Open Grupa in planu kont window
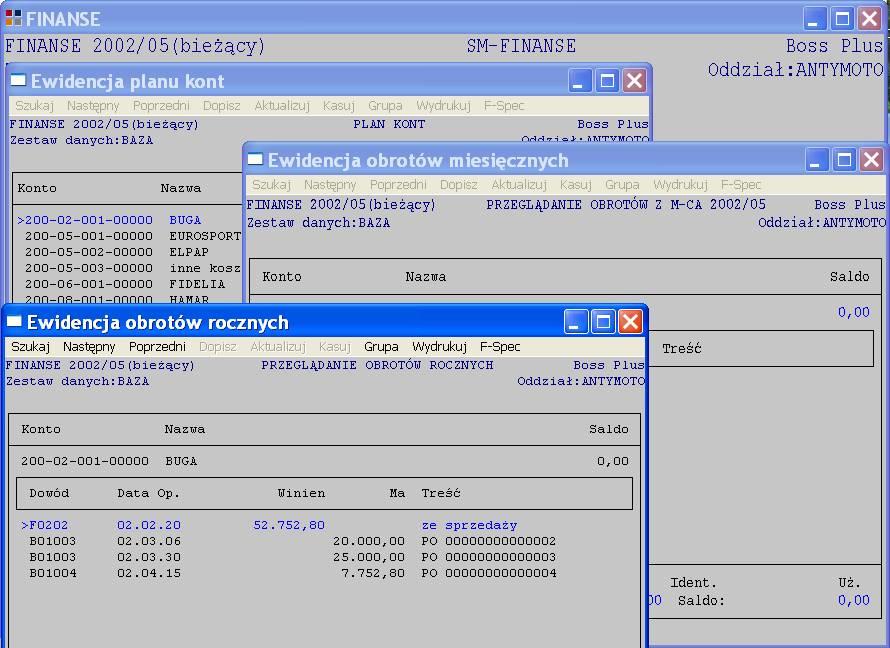This screenshot has width=890, height=648. pos(385,106)
